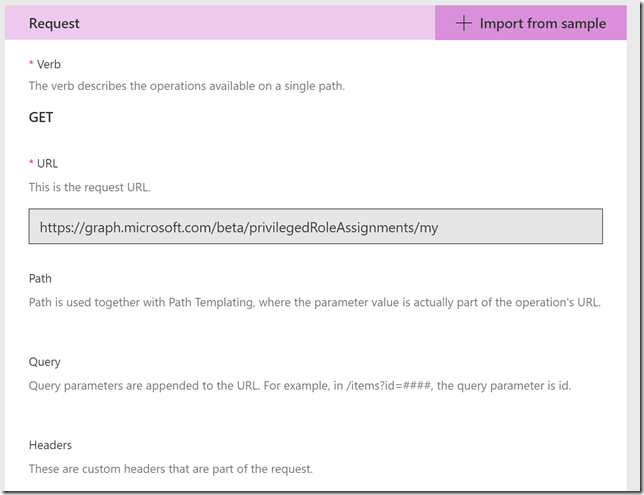644x495 pixels.
Task: Click the Import from sample button
Action: point(531,23)
